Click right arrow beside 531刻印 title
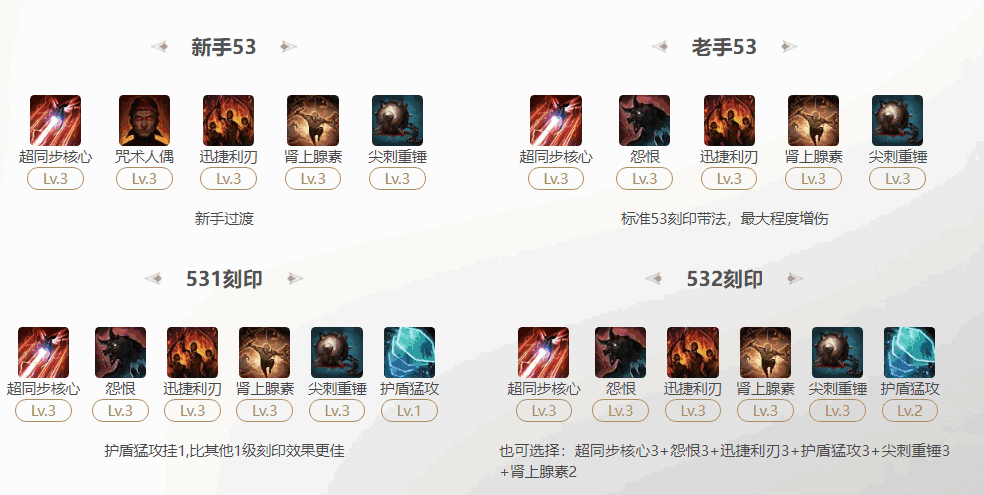 coord(295,279)
